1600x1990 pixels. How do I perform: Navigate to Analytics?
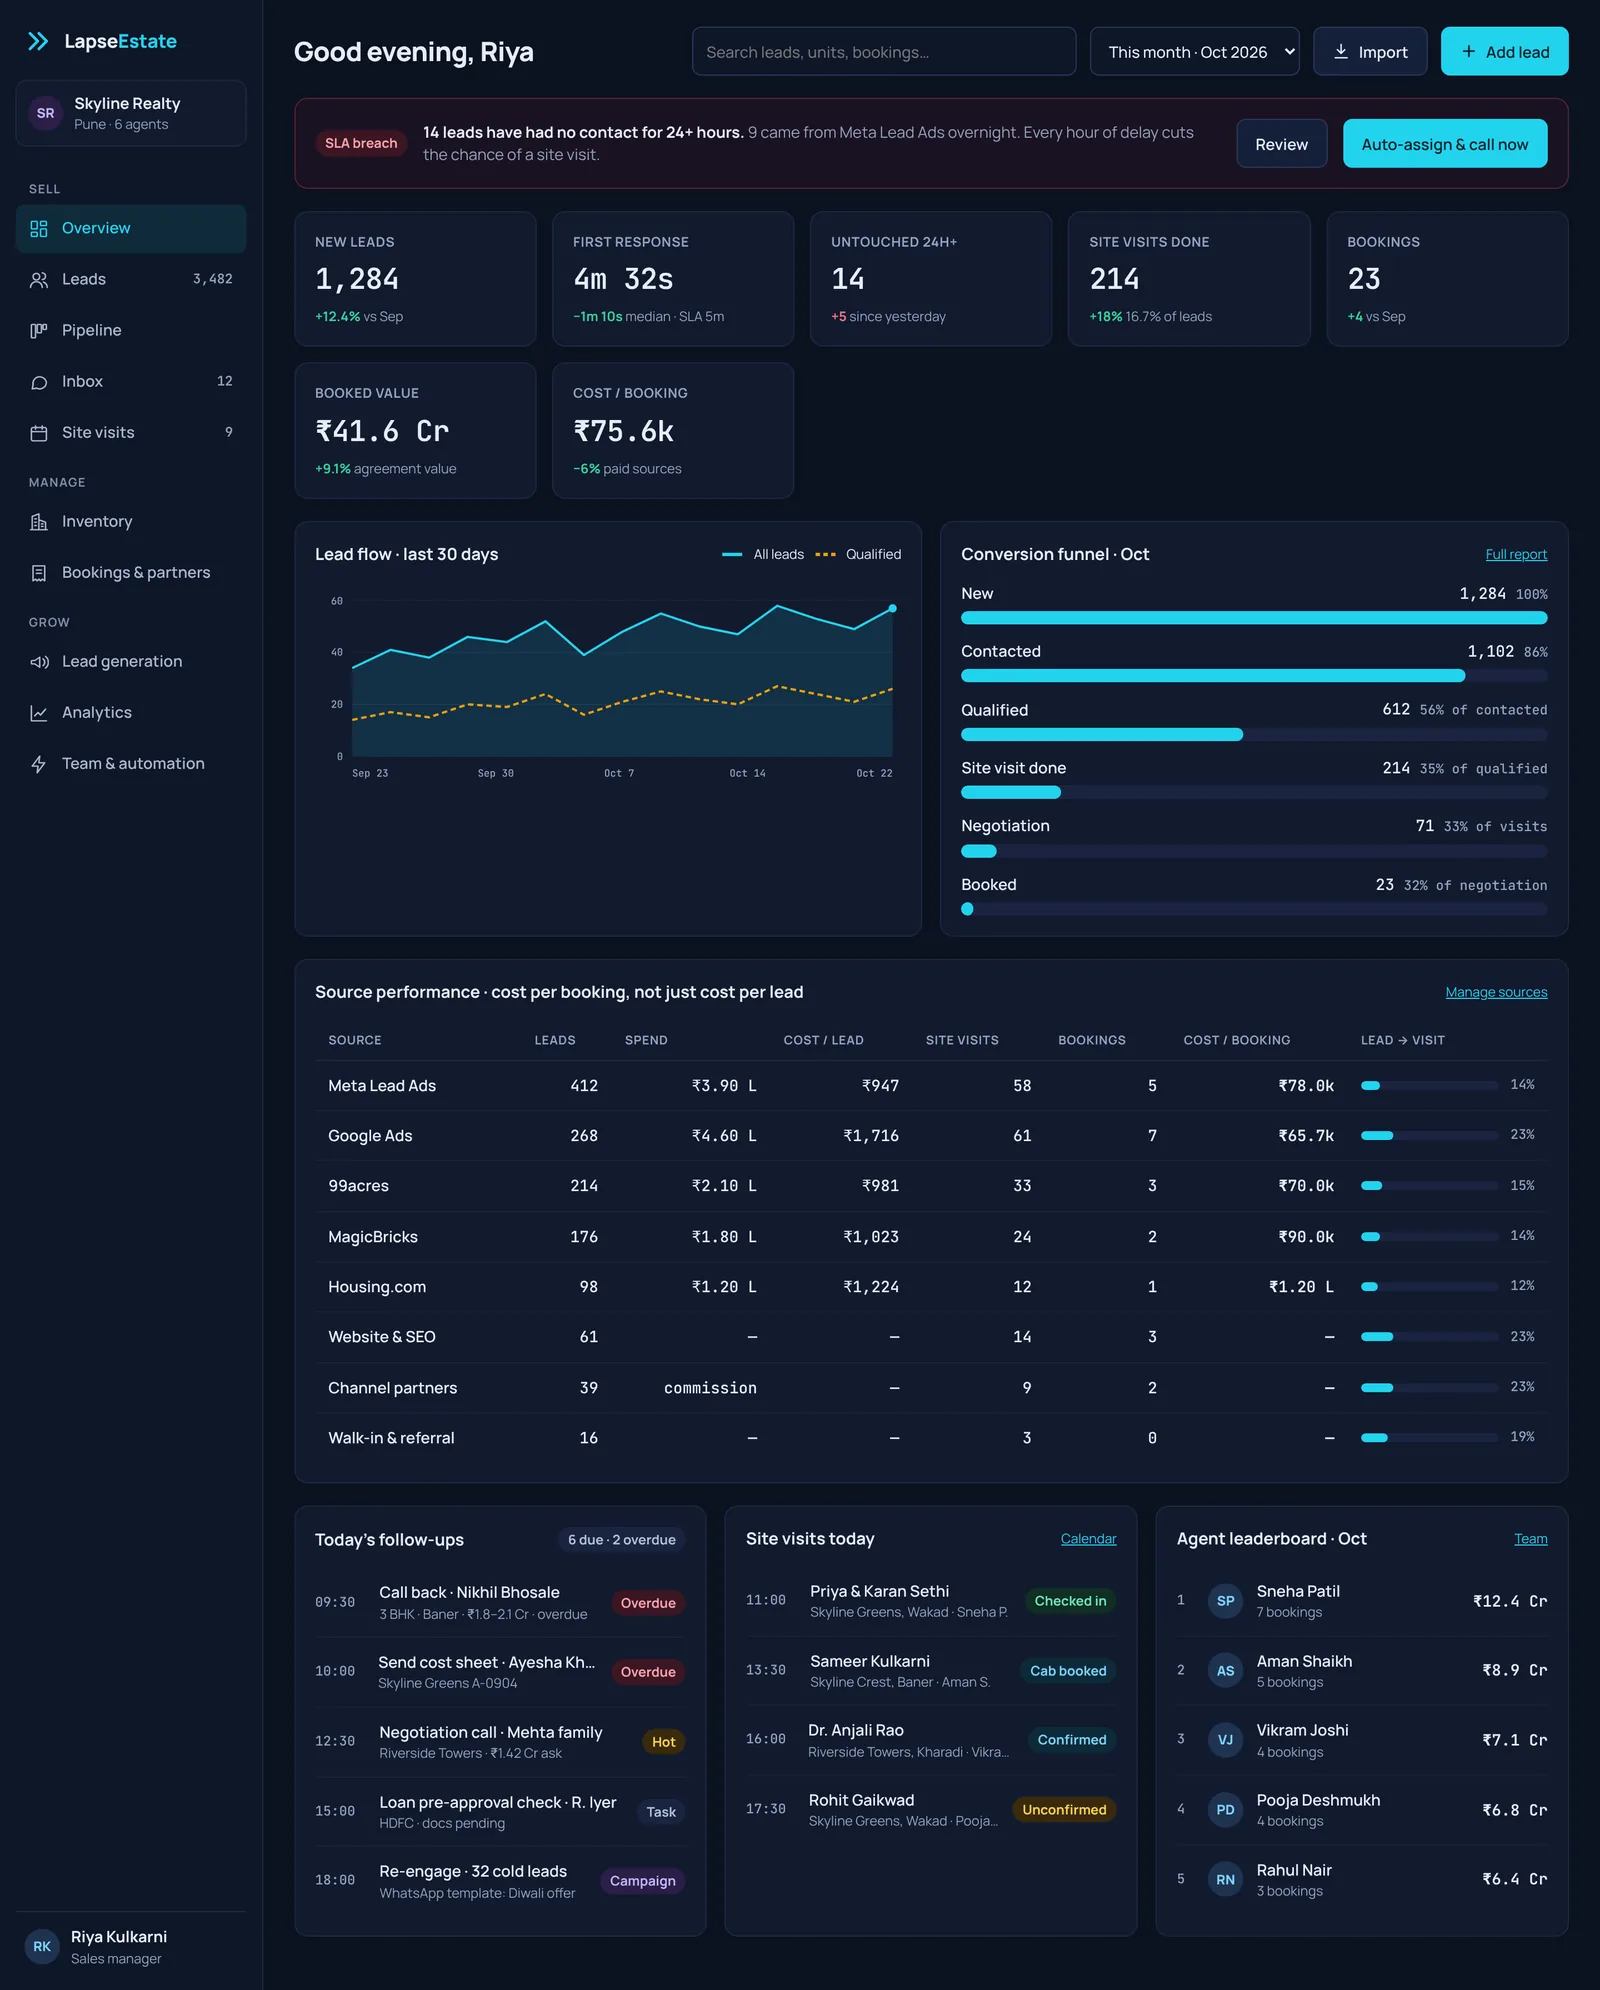(131, 712)
